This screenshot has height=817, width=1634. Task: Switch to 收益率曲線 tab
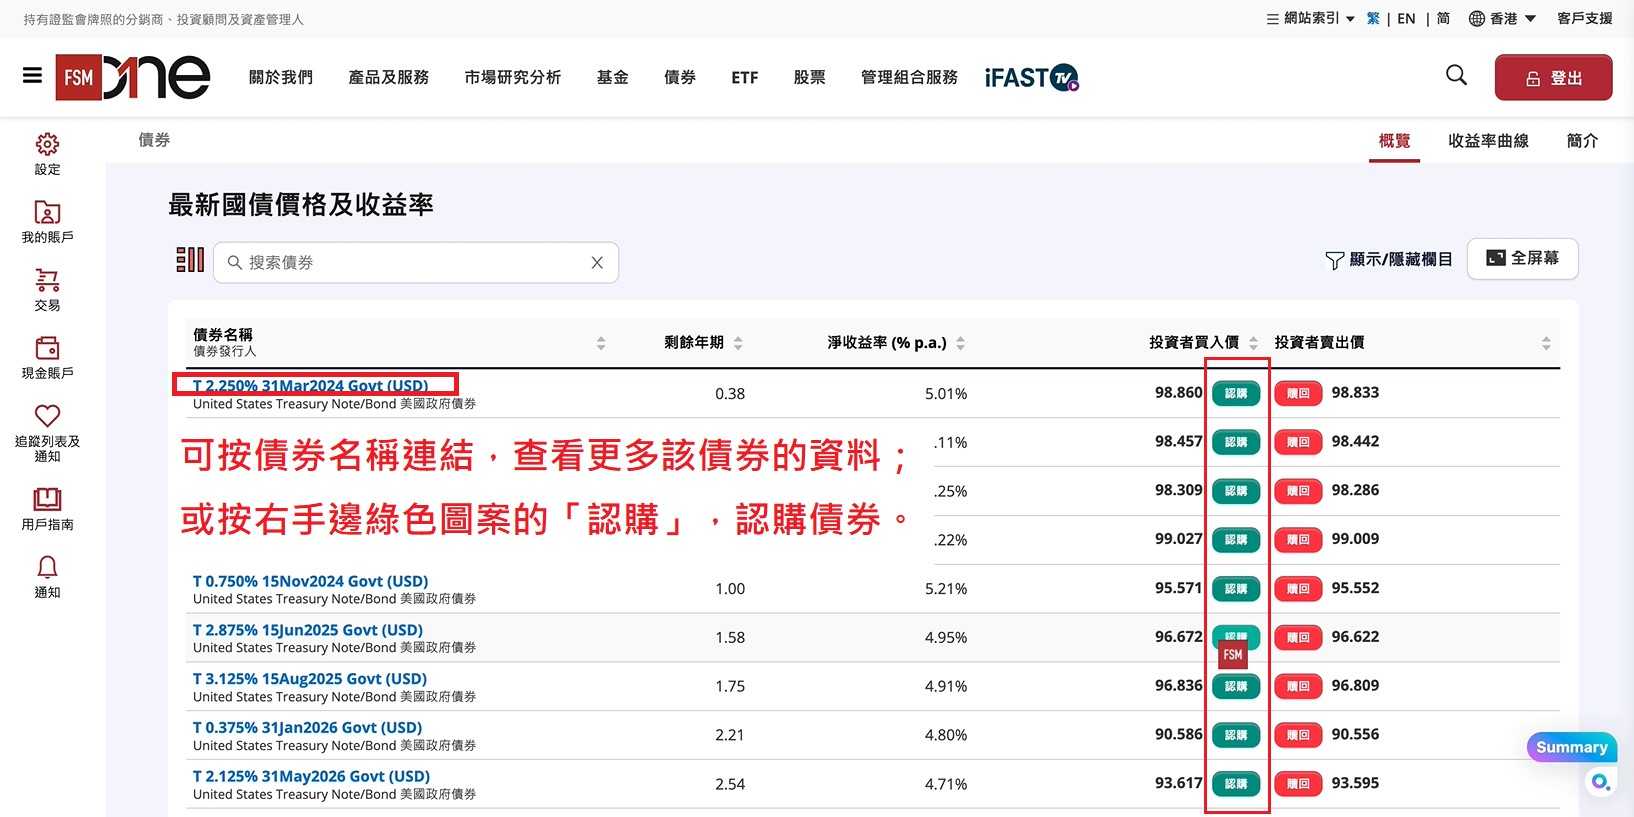pyautogui.click(x=1489, y=141)
